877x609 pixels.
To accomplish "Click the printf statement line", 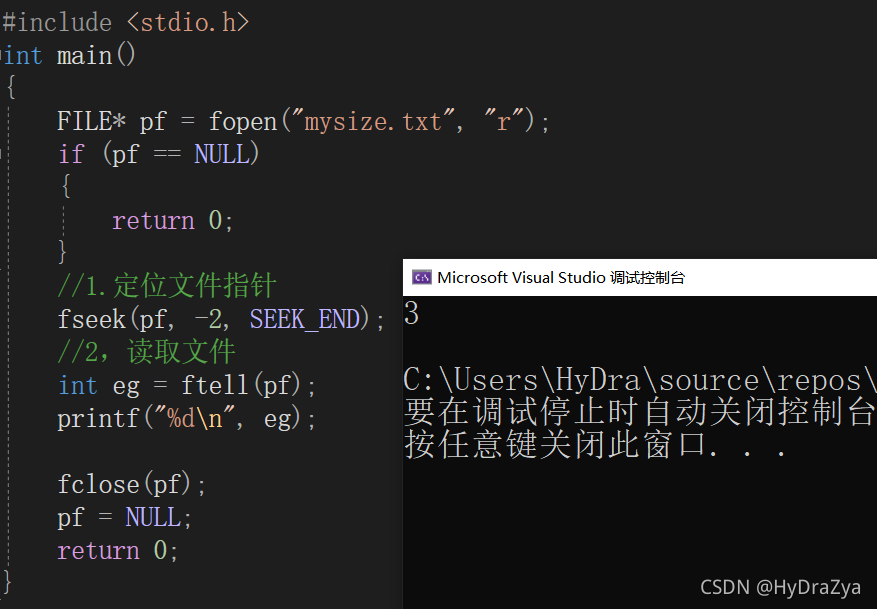I will click(187, 418).
